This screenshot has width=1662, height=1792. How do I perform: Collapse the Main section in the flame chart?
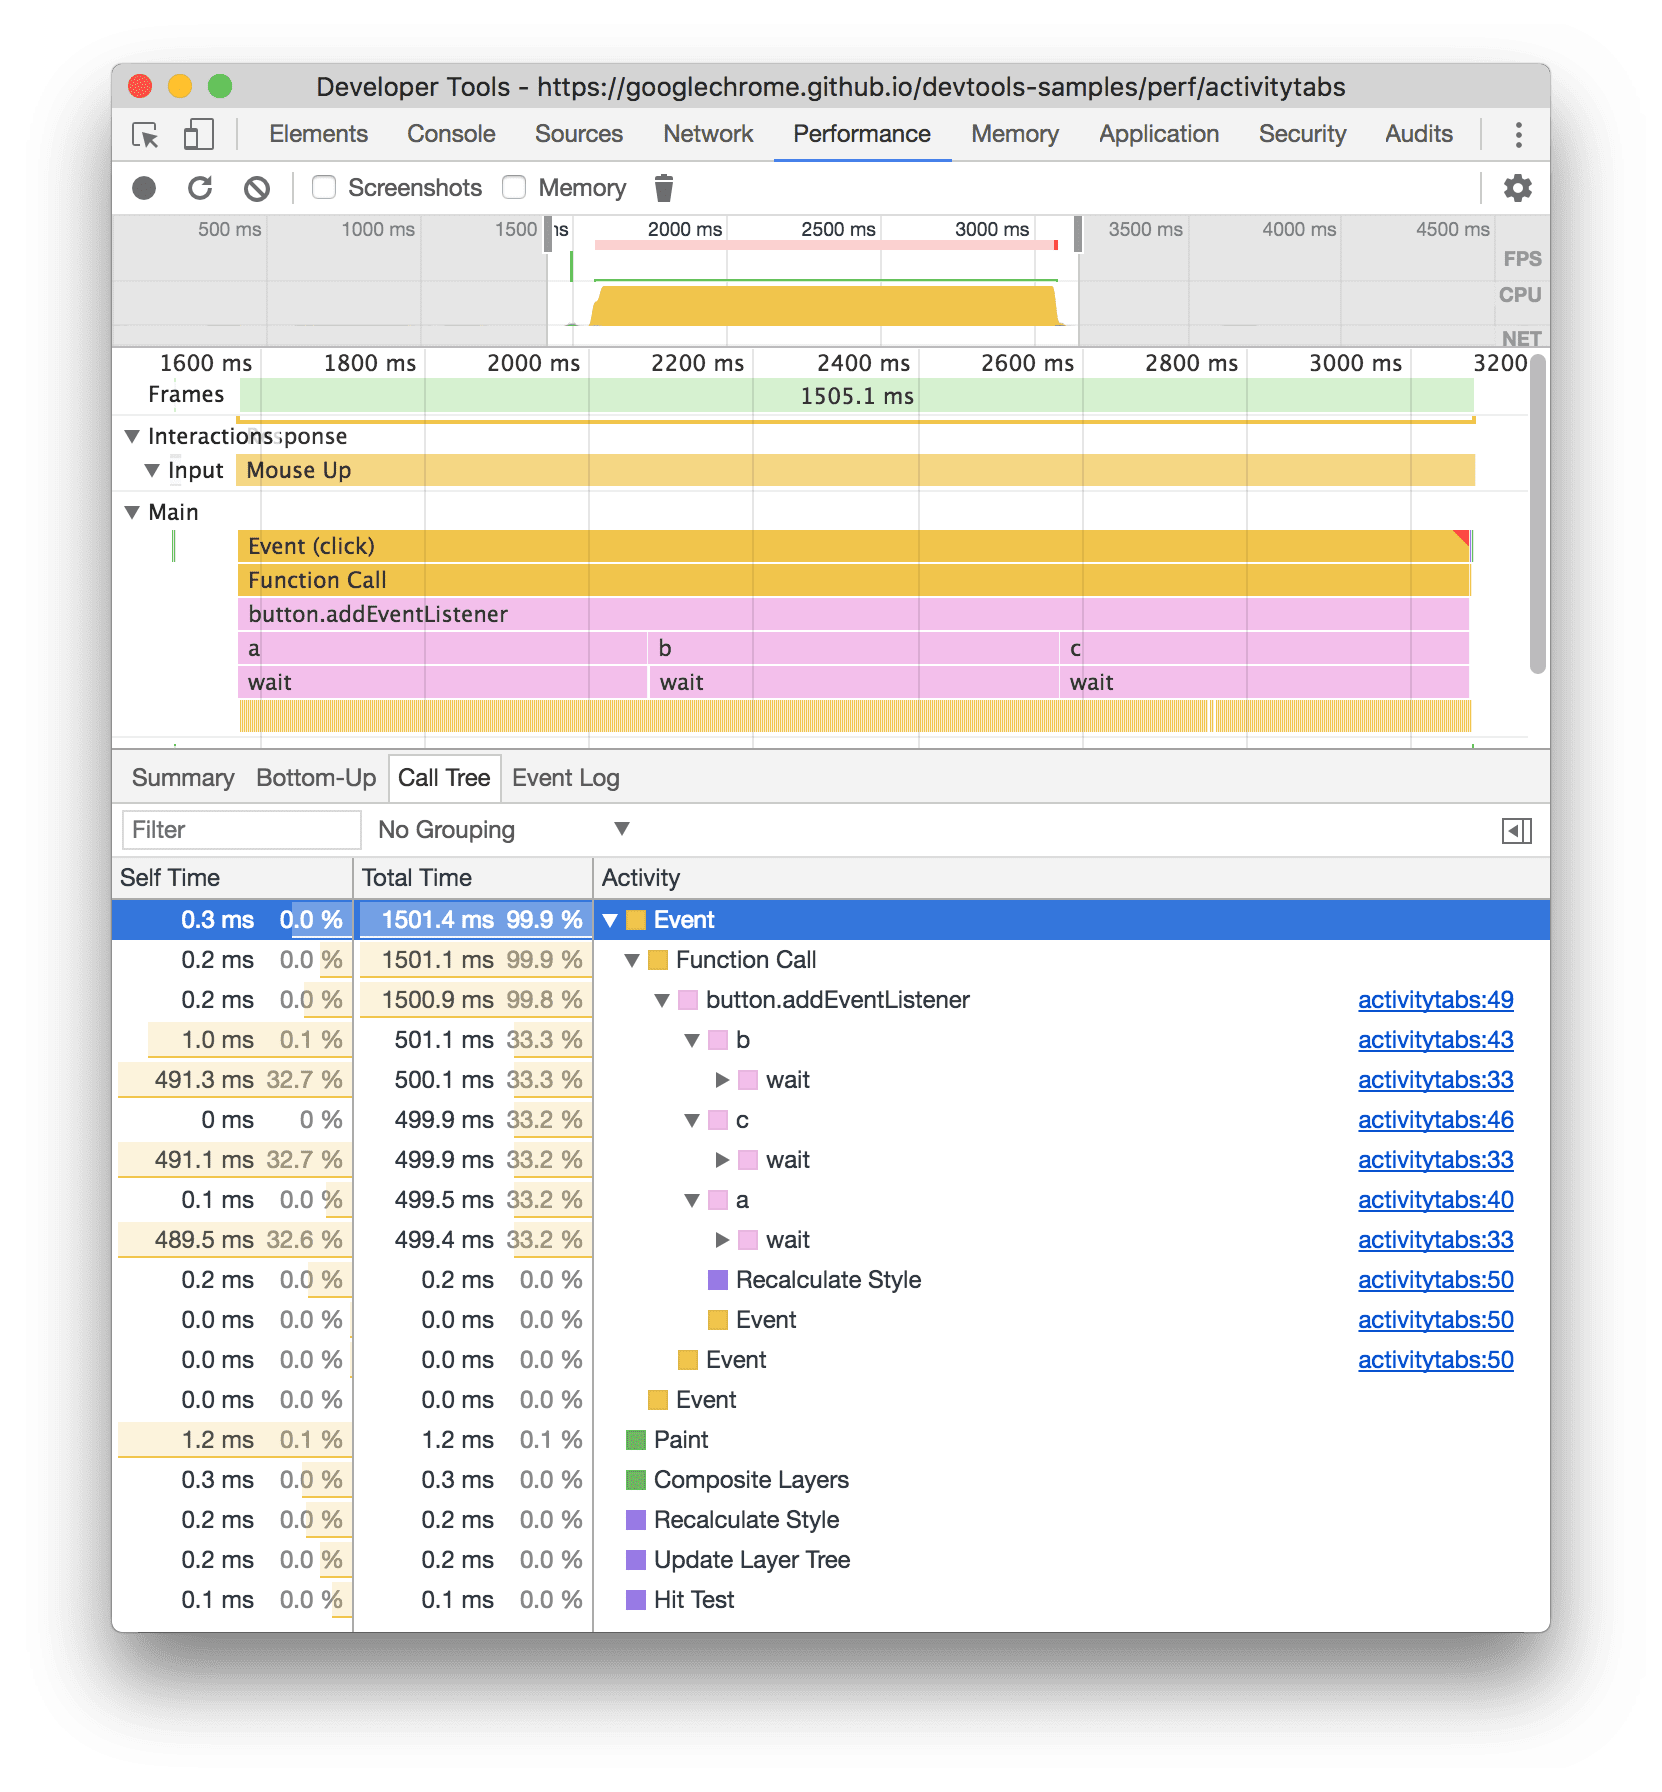tap(131, 511)
